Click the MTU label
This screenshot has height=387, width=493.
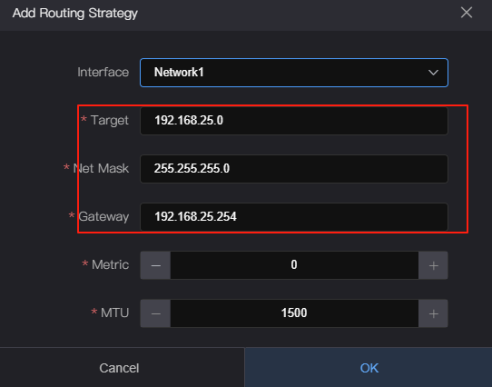115,313
